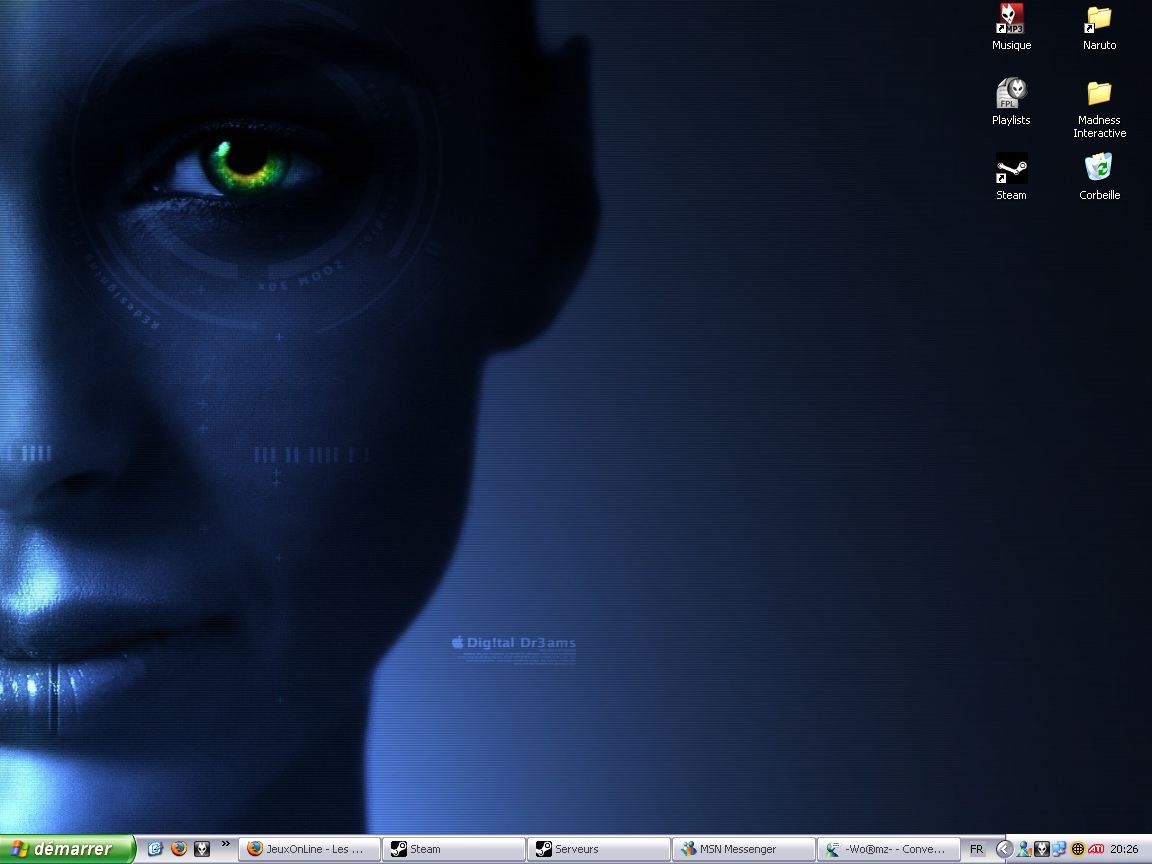Switch to the Serveurs taskbar window
This screenshot has width=1152, height=864.
tap(599, 849)
